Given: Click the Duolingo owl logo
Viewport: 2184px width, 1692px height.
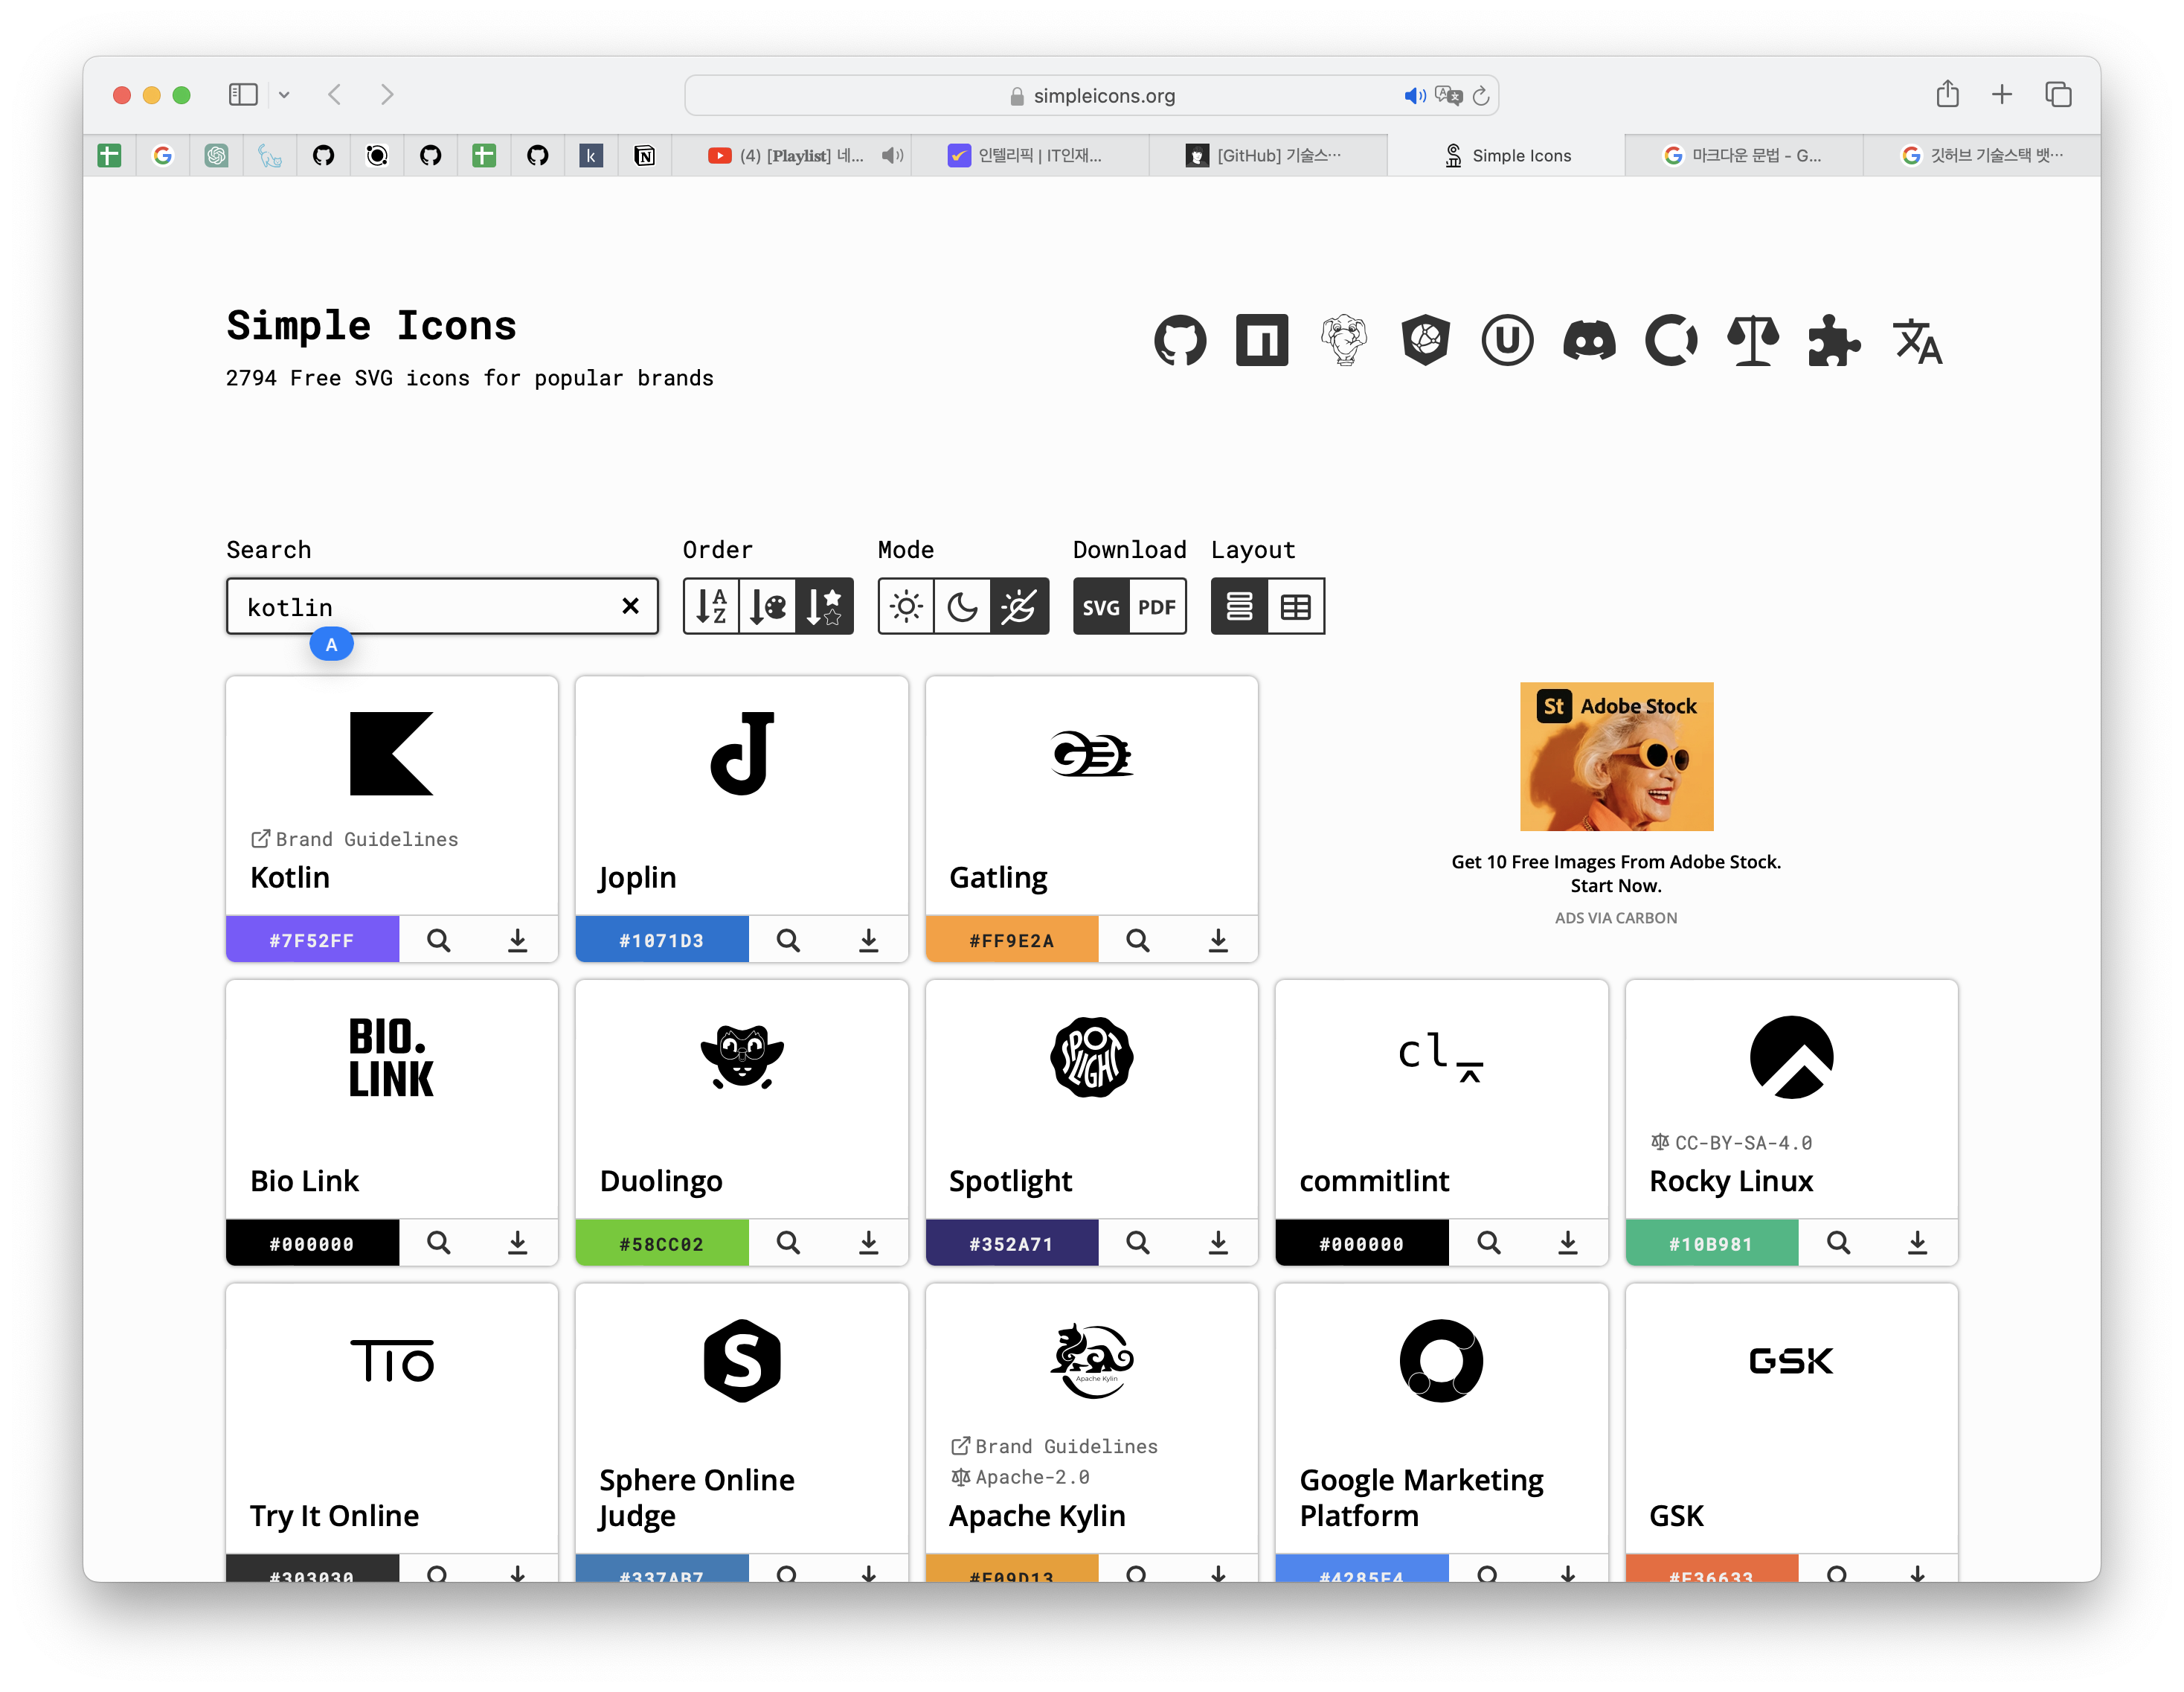Looking at the screenshot, I should (x=741, y=1057).
